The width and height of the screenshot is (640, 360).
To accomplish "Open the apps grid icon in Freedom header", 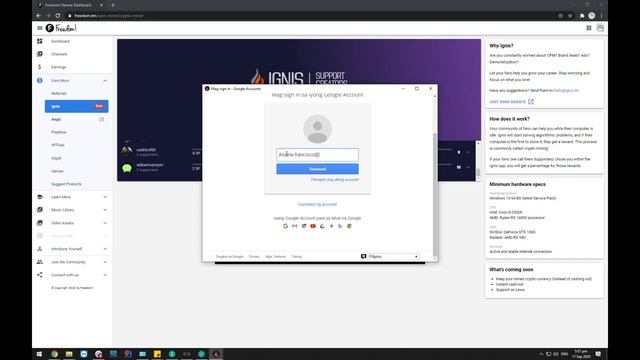I will (x=589, y=28).
